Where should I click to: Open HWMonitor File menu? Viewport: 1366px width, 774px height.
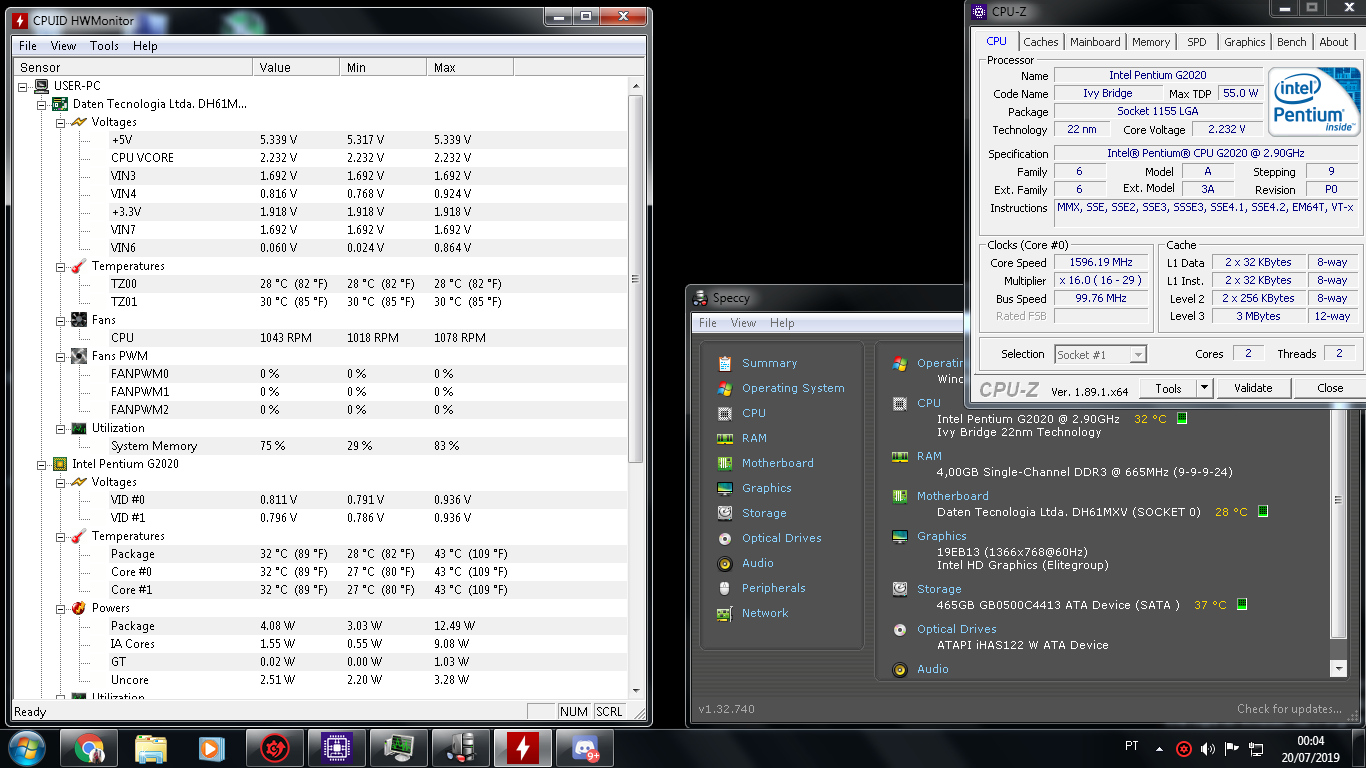click(x=28, y=46)
